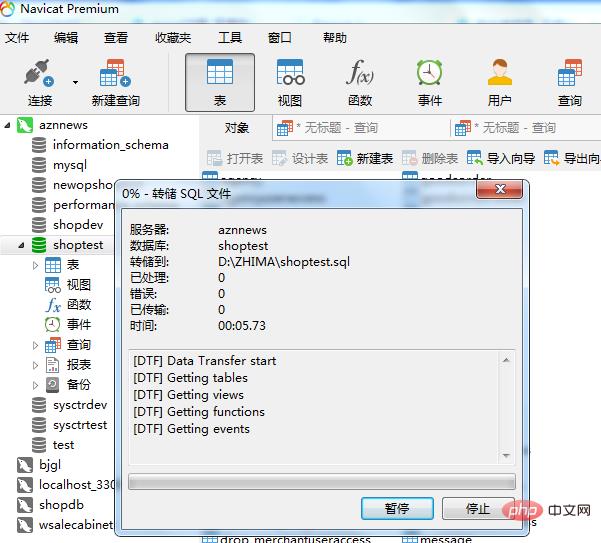Open the 窗口 menu
This screenshot has width=601, height=543.
[279, 38]
